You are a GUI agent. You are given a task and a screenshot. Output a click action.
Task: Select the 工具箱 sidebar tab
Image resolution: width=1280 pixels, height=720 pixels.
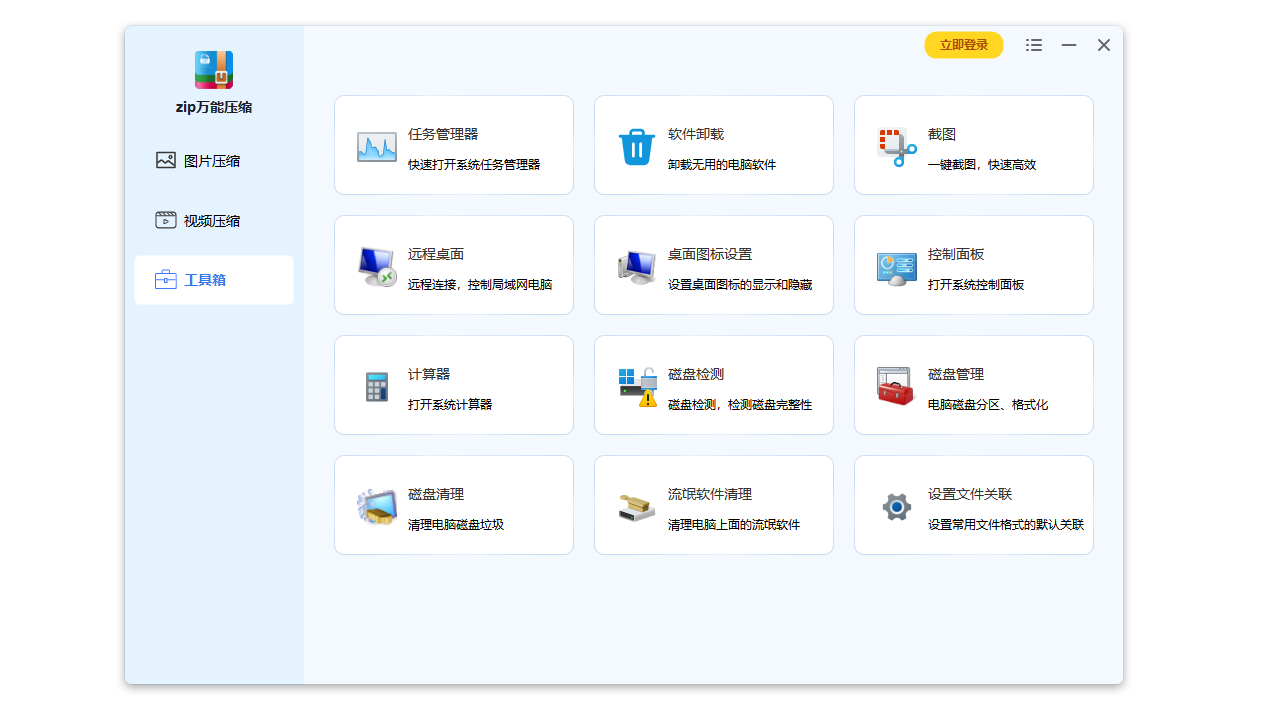pos(213,280)
